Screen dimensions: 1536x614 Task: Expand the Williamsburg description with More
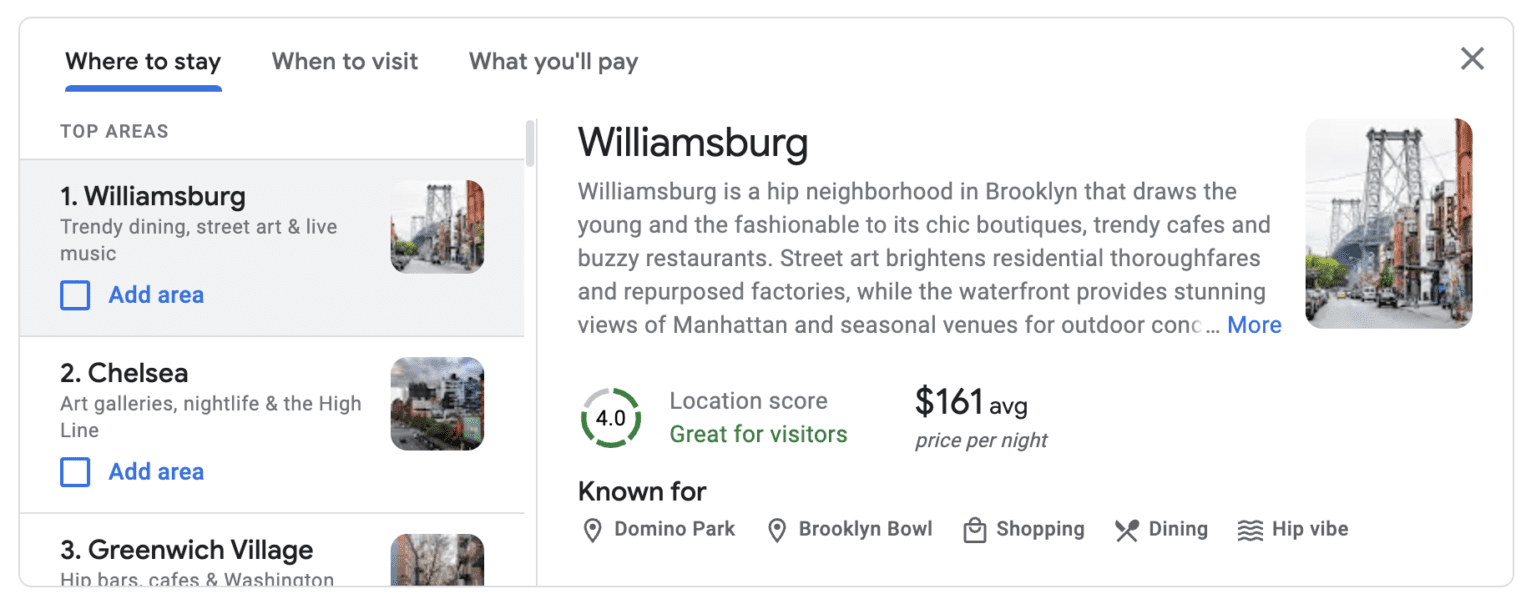pyautogui.click(x=1254, y=324)
